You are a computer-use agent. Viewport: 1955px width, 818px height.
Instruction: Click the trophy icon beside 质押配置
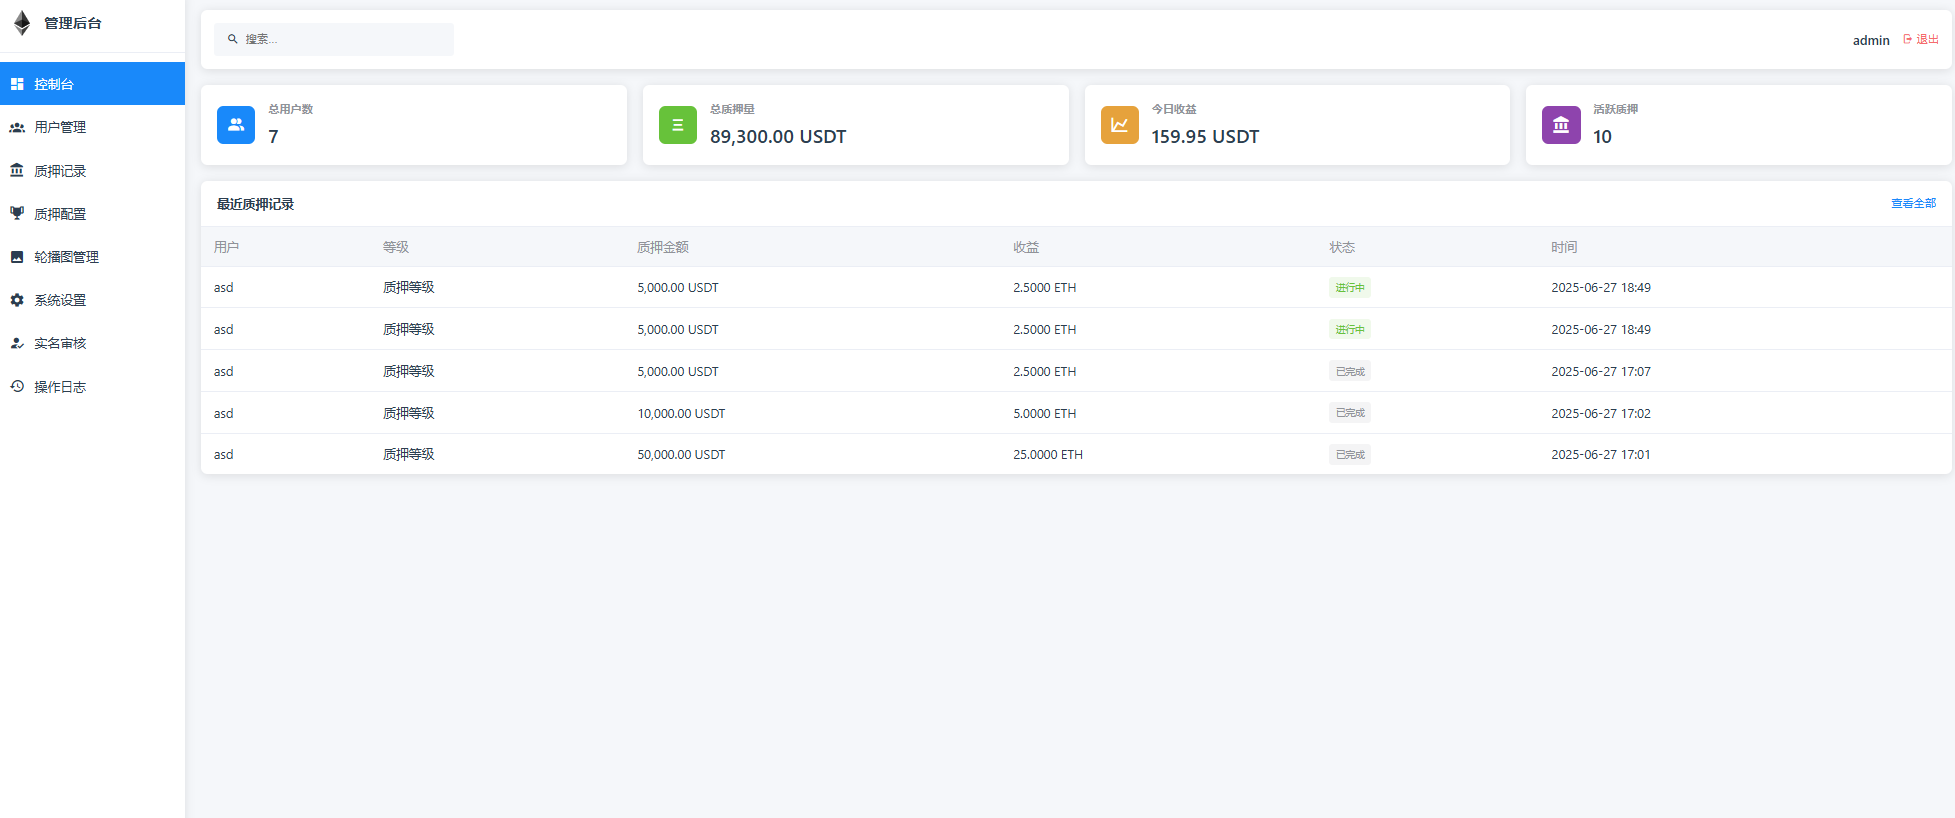[x=17, y=213]
